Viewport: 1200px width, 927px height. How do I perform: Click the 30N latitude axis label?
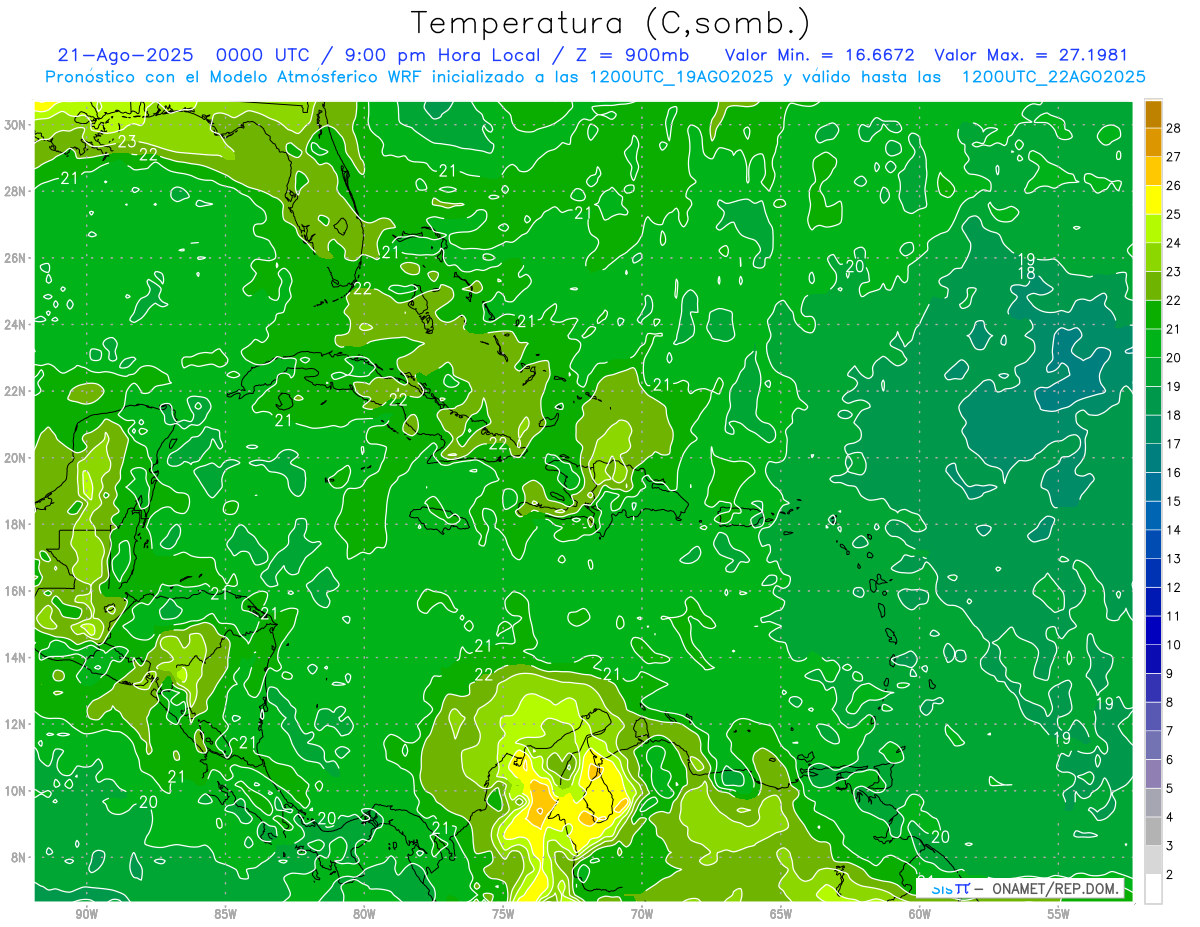[17, 124]
